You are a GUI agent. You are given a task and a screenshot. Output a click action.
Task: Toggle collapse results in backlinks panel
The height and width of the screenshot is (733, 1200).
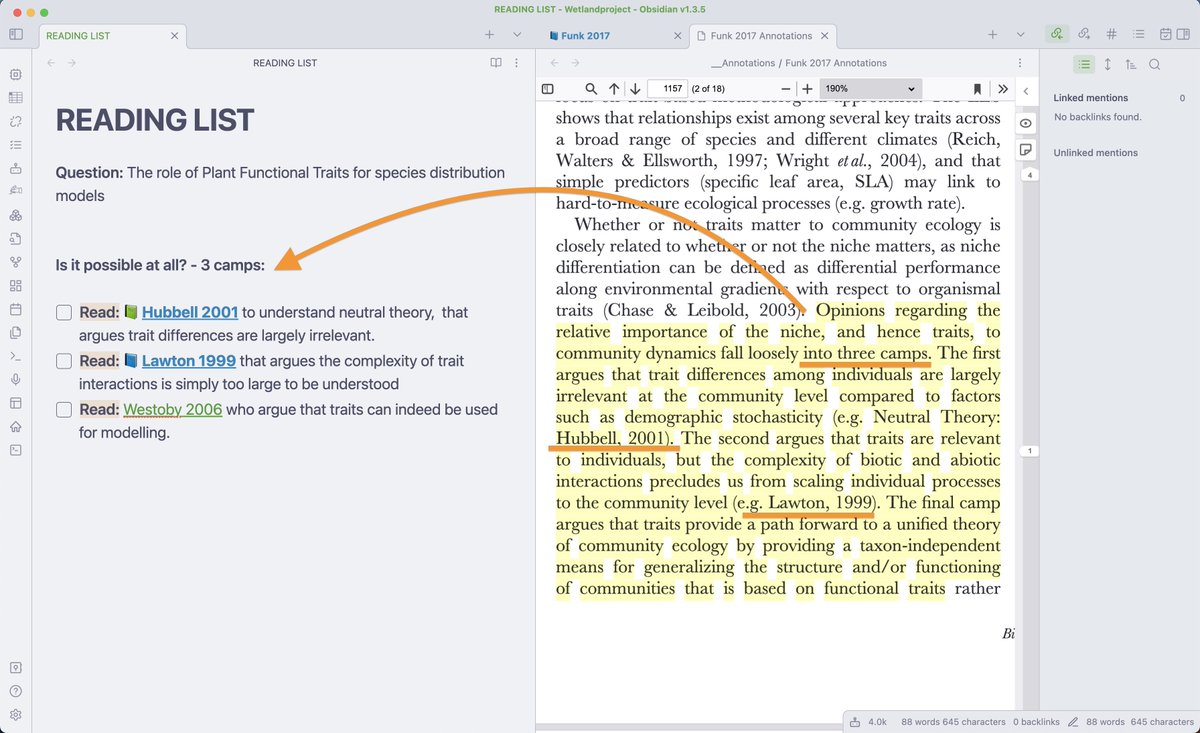click(x=1084, y=64)
